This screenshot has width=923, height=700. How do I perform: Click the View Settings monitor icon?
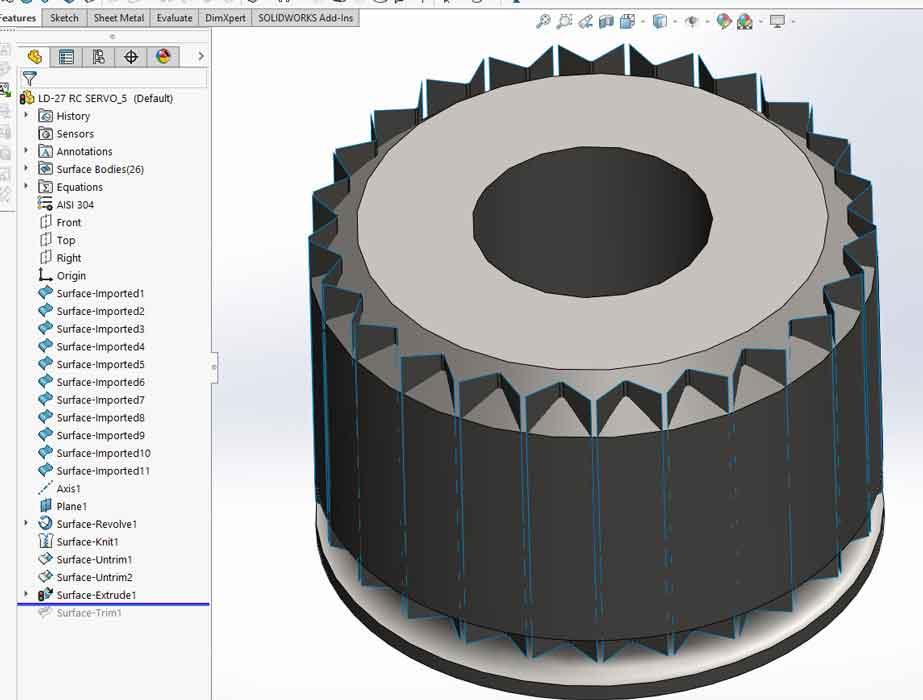pos(777,22)
